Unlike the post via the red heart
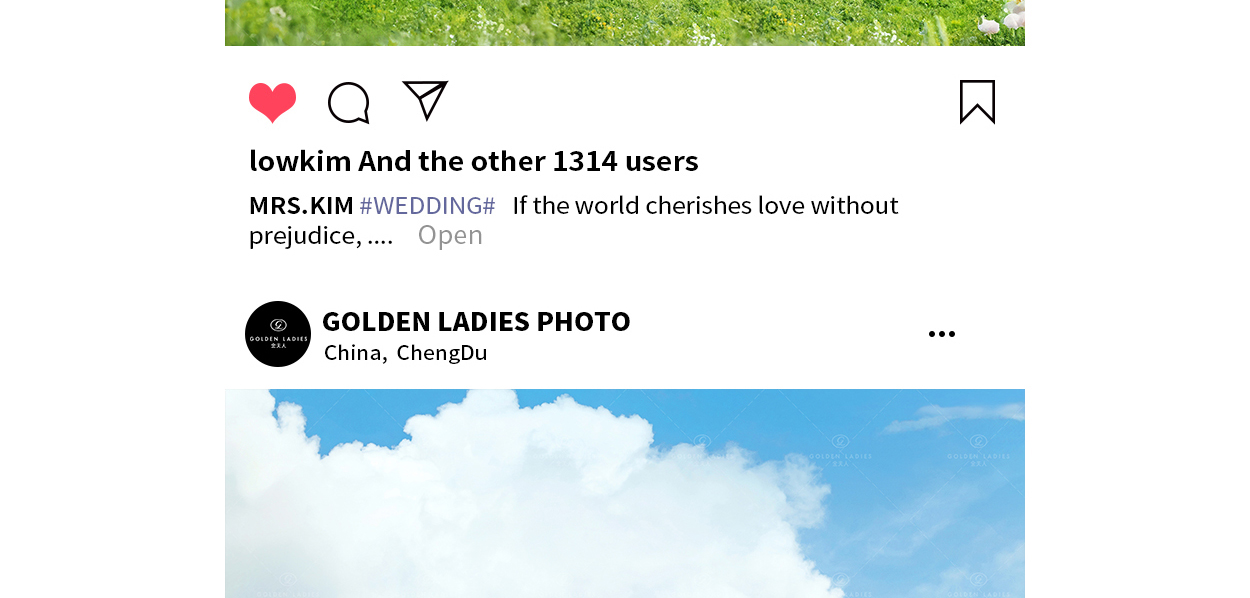The width and height of the screenshot is (1250, 598). pos(272,102)
